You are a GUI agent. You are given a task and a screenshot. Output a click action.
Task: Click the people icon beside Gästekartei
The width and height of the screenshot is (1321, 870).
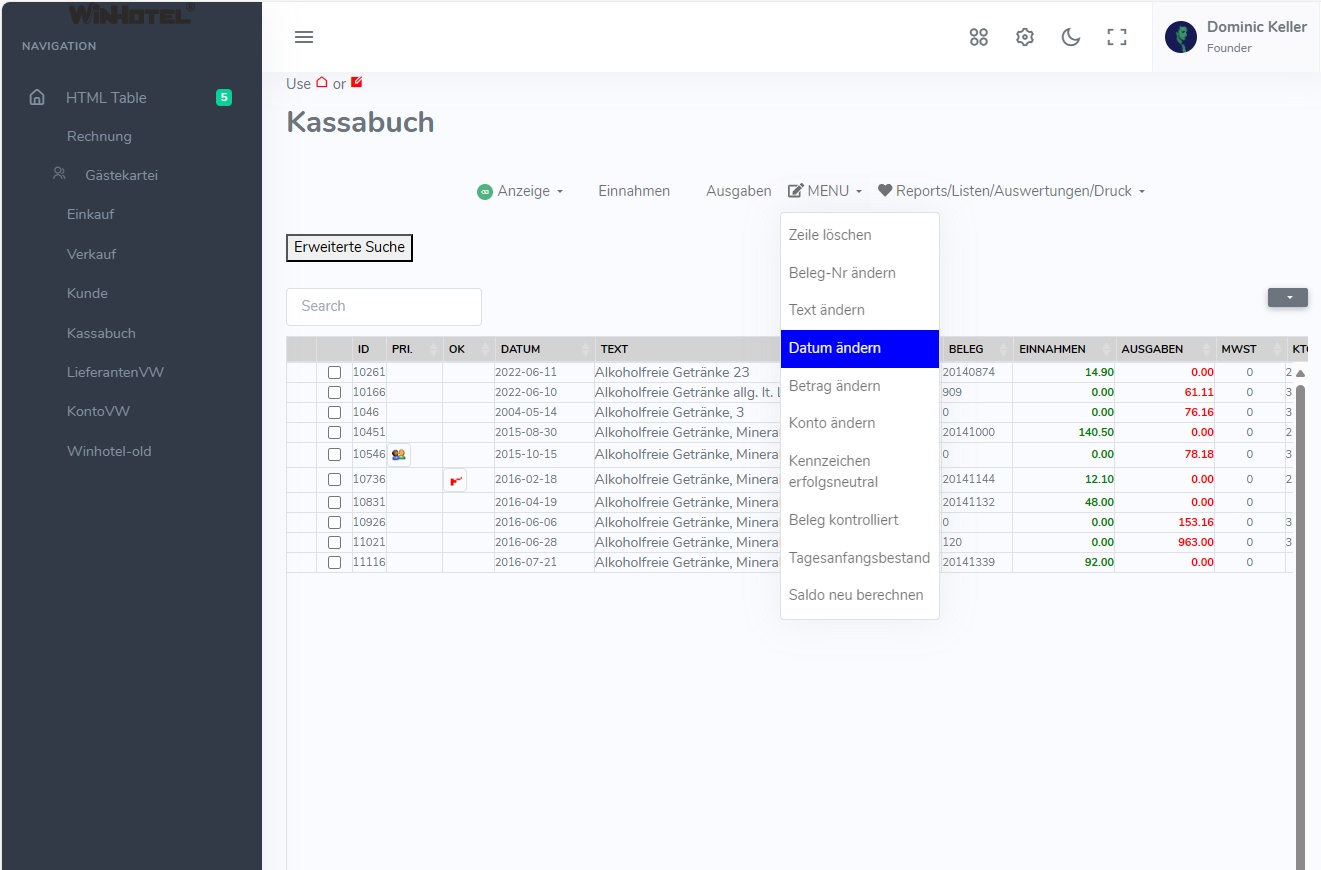(60, 174)
